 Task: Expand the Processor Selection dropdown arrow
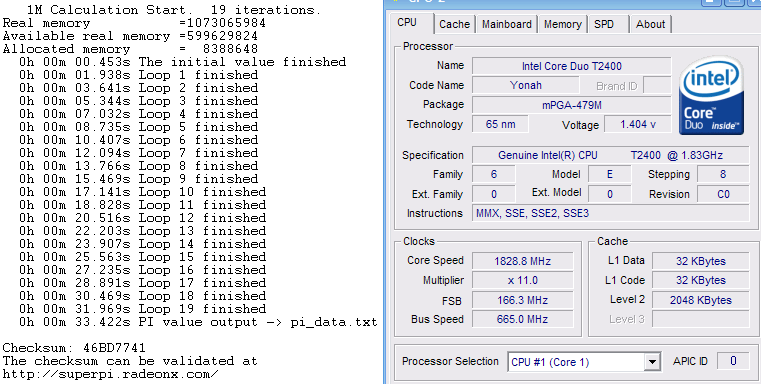[x=652, y=362]
